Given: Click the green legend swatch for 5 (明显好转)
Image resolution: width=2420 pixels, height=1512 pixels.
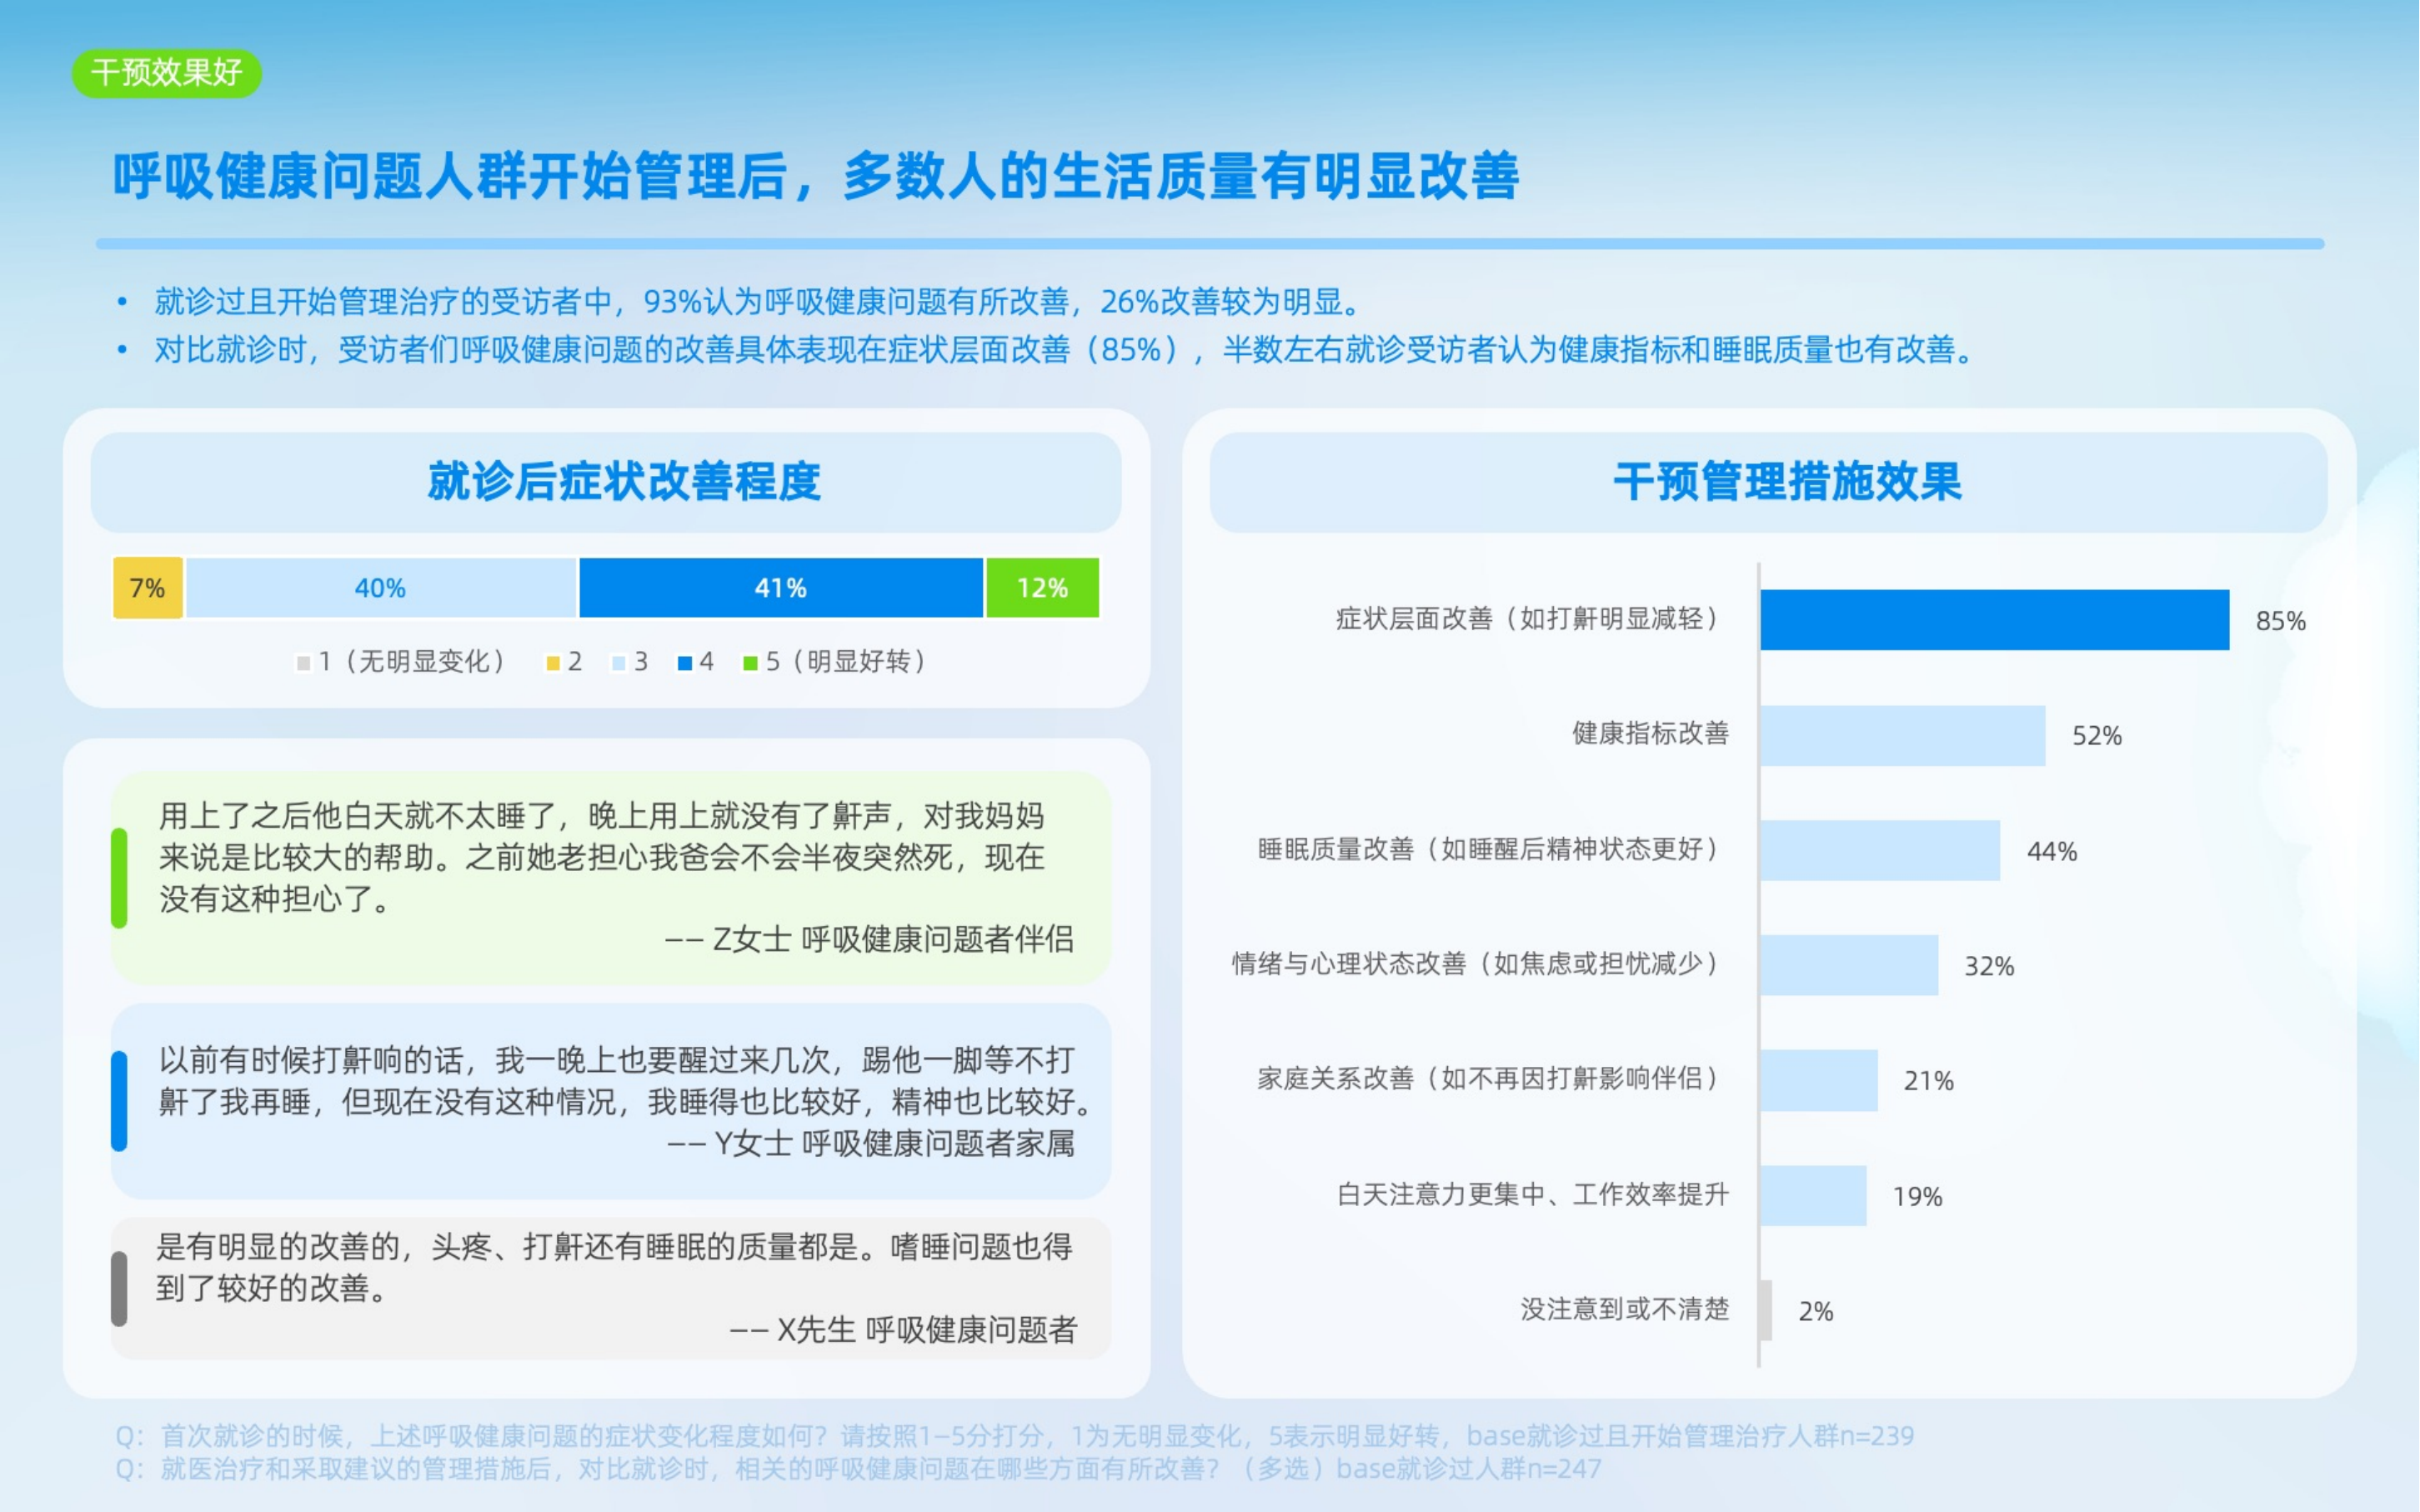Looking at the screenshot, I should [750, 663].
